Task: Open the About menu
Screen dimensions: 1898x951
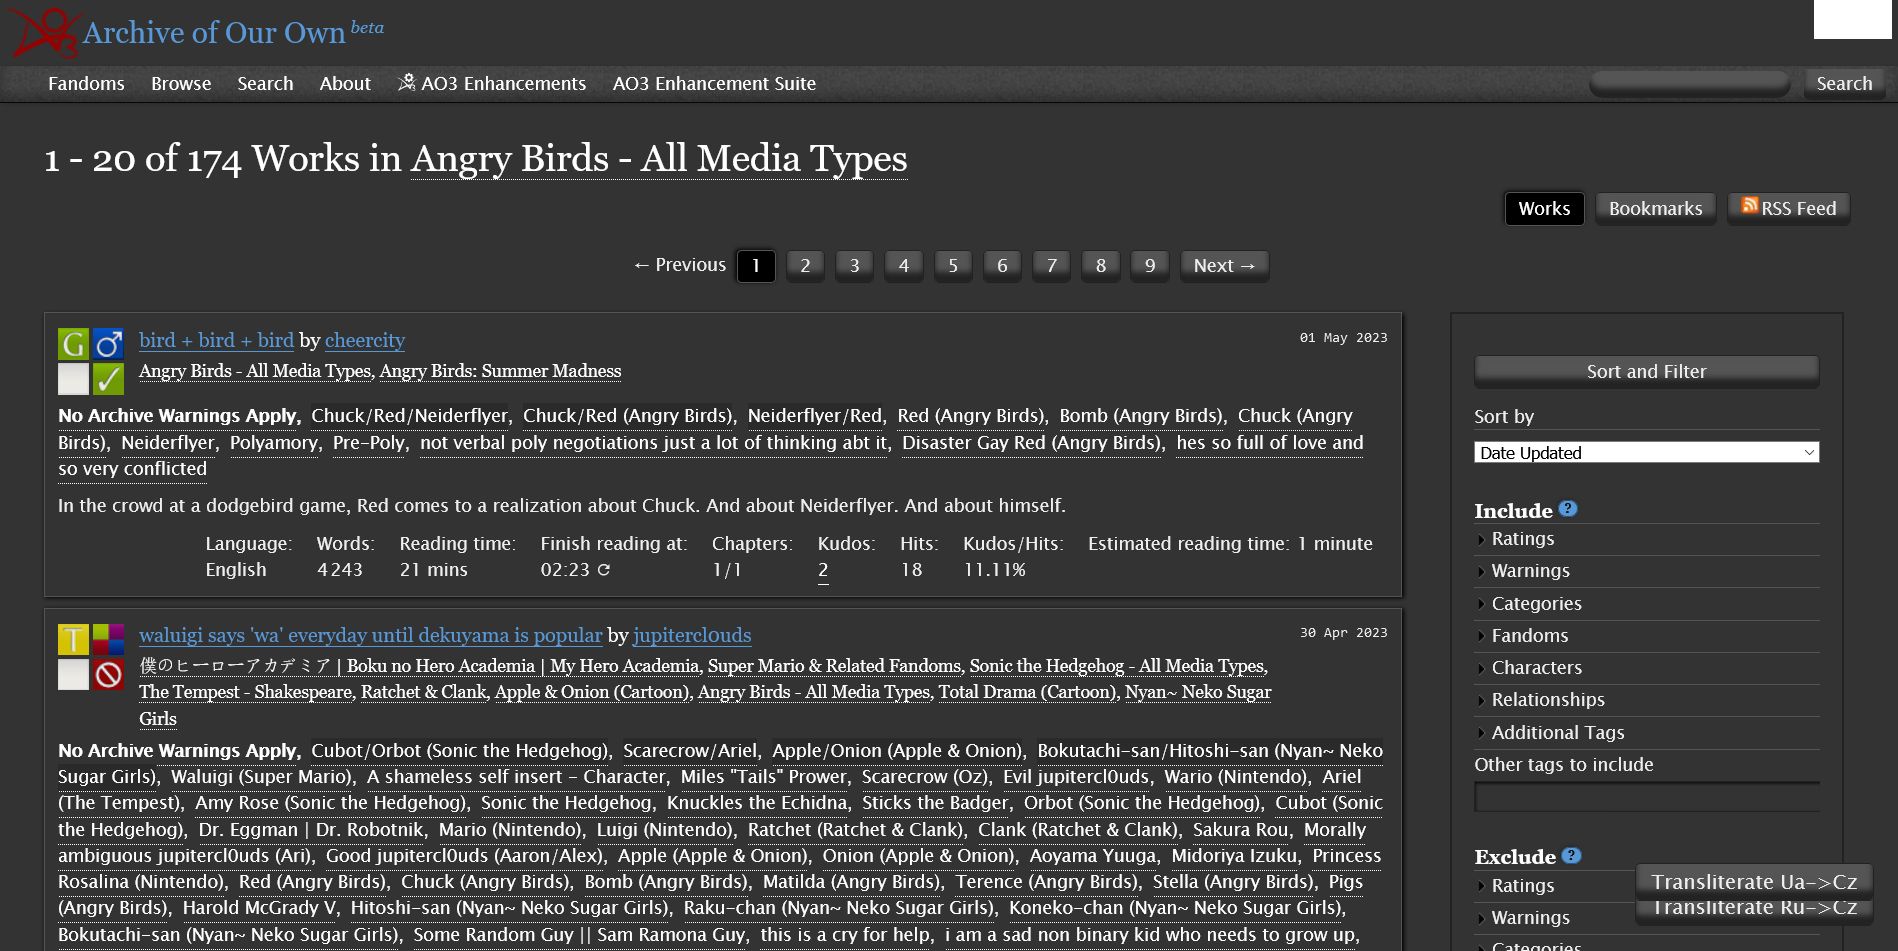Action: point(345,84)
